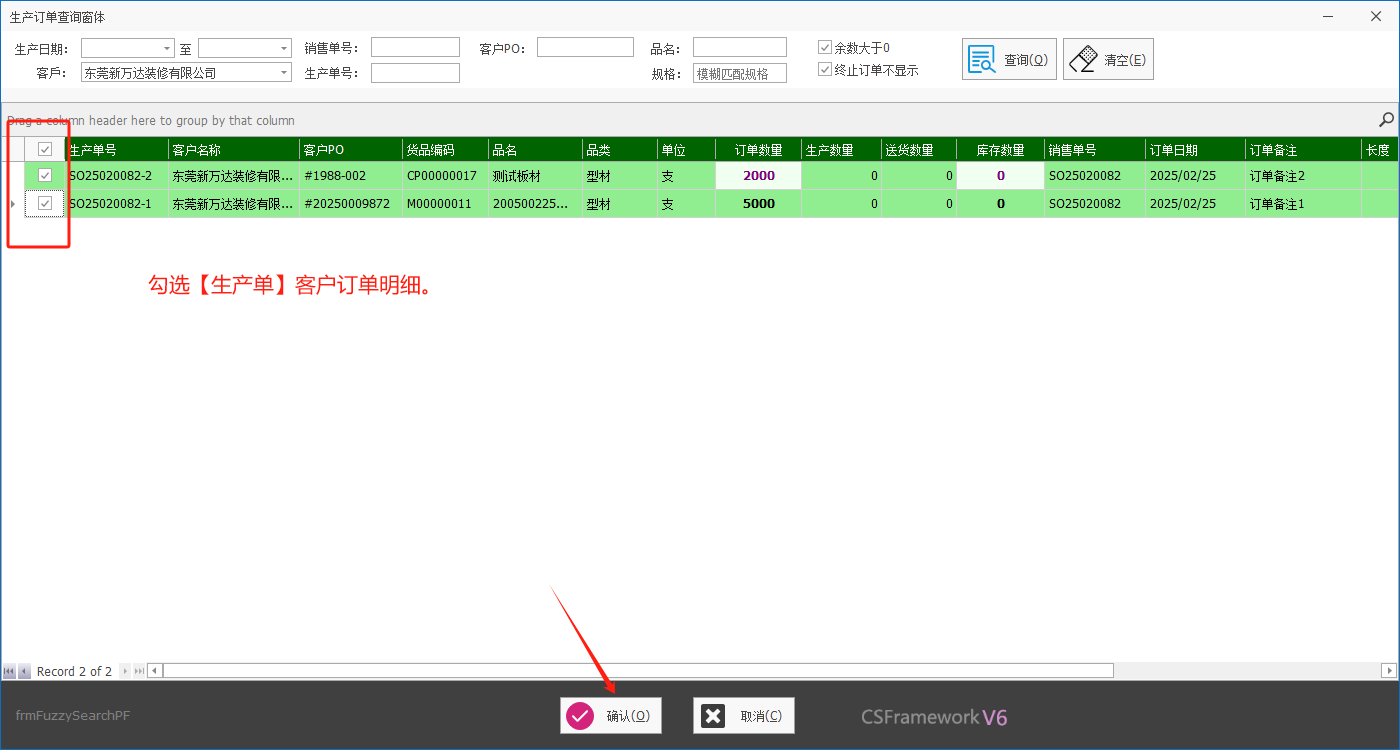Open the 生产日期 start date dropdown

(x=168, y=48)
